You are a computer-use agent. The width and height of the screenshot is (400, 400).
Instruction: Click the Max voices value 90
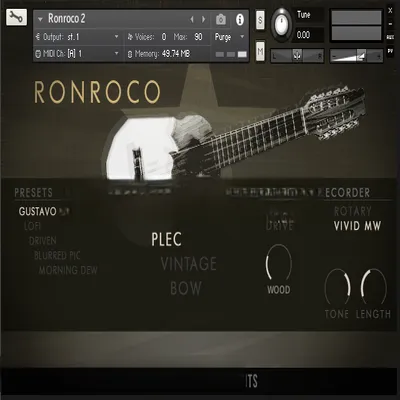pos(198,37)
